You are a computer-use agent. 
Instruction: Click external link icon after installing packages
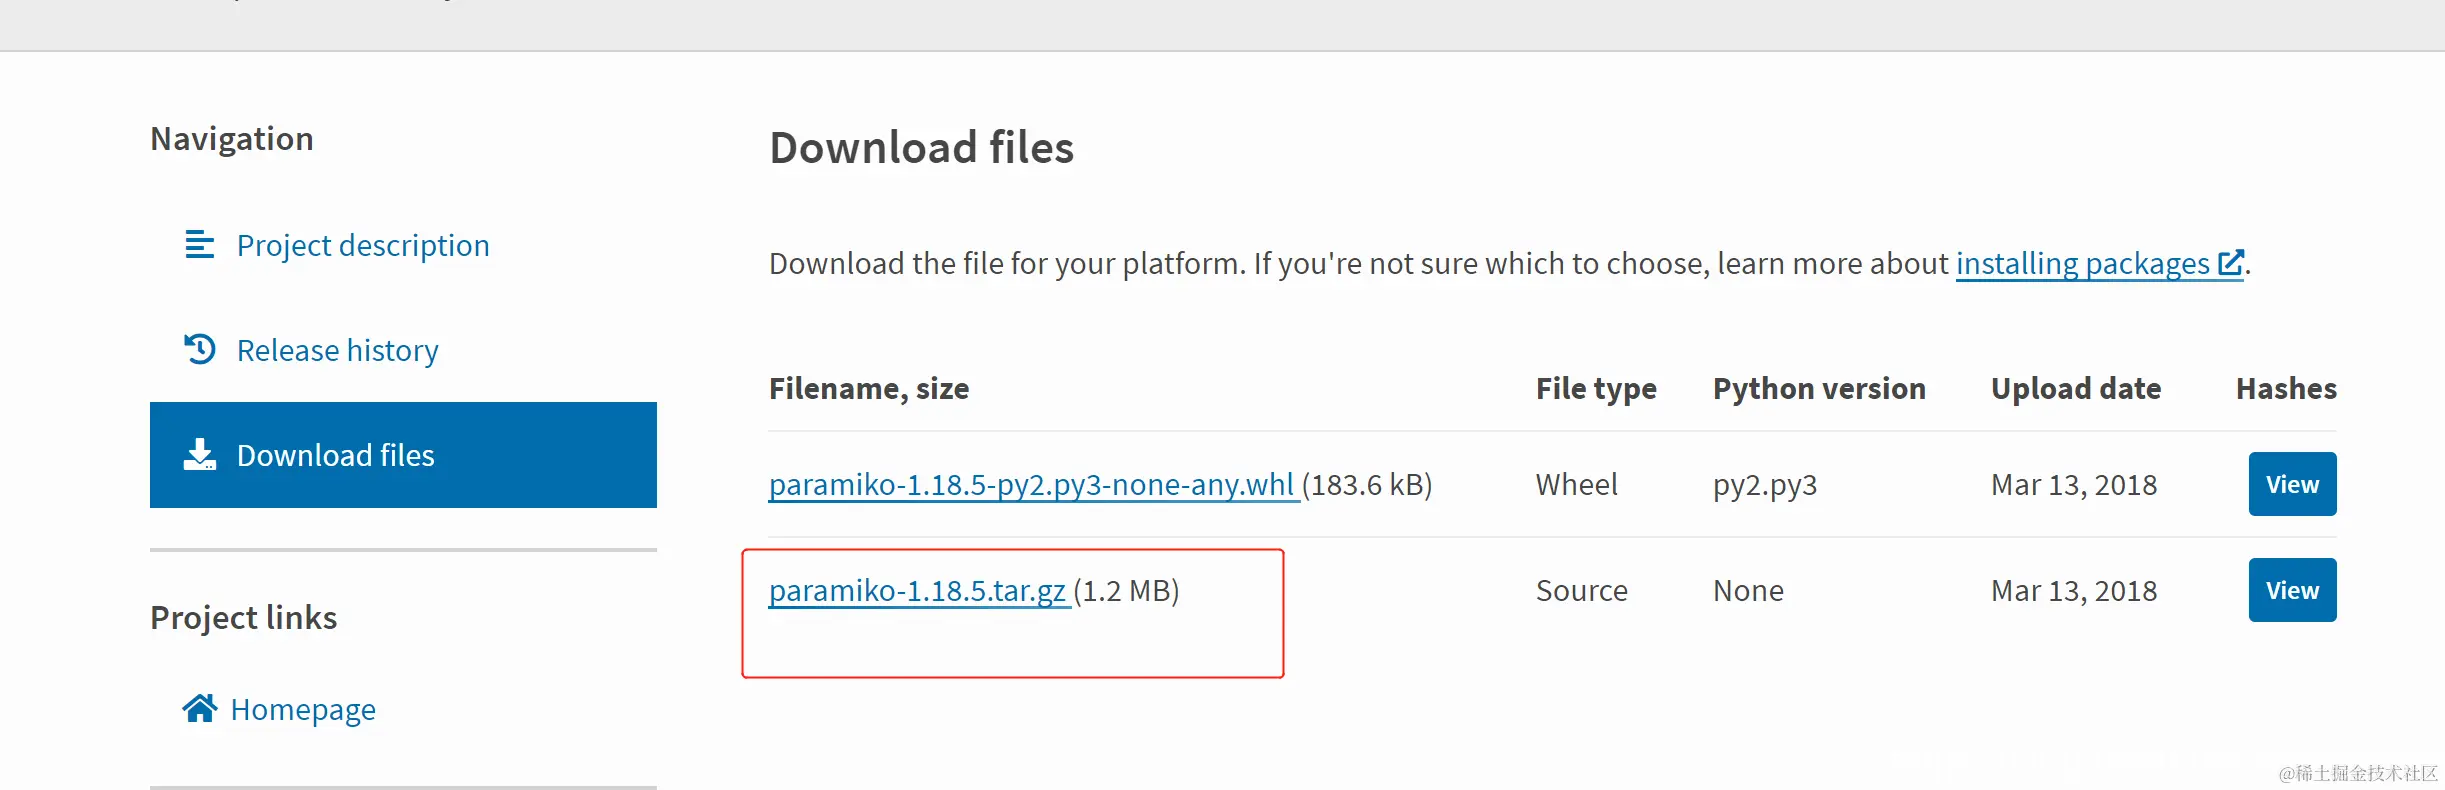point(2230,263)
